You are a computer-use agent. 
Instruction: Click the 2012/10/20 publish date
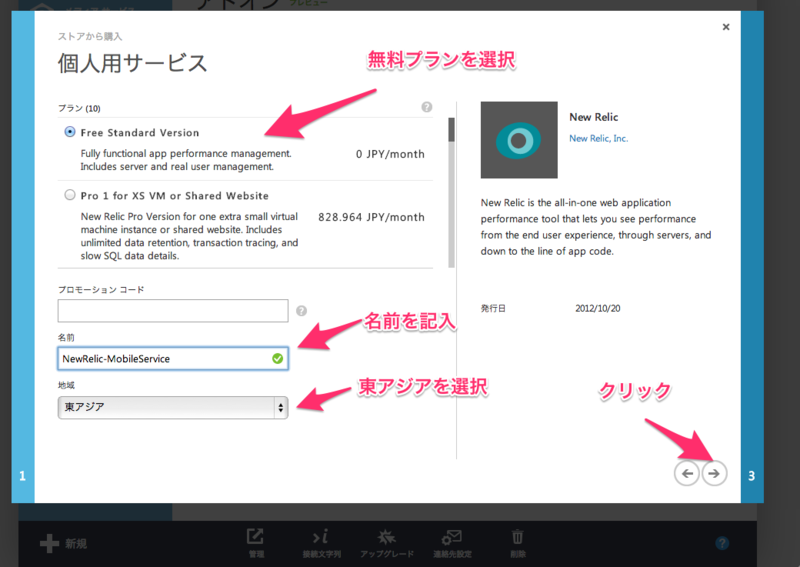point(598,308)
